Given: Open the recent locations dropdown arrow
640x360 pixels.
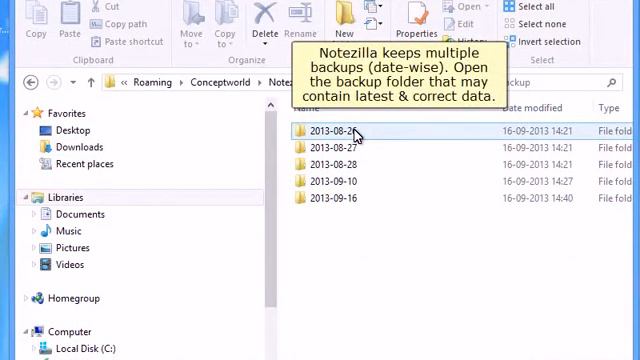Looking at the screenshot, I should [x=73, y=82].
